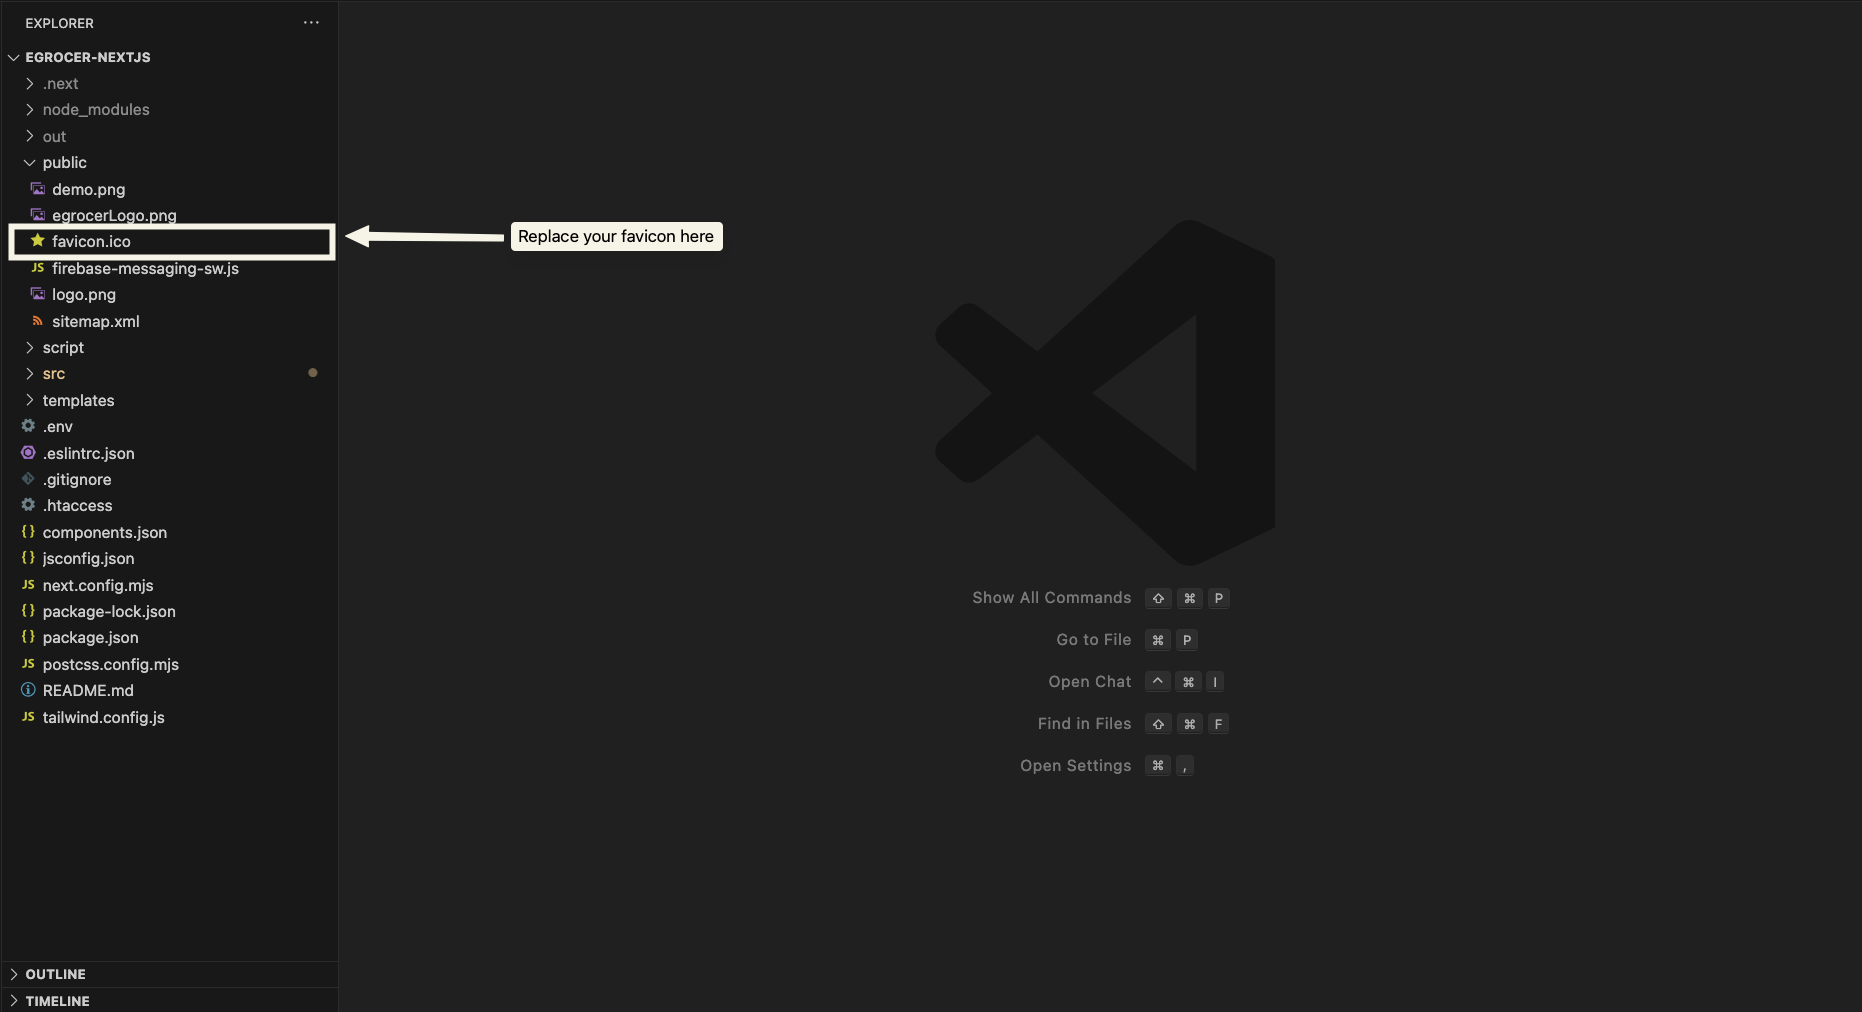The height and width of the screenshot is (1012, 1862).
Task: Open the .env file
Action: coord(58,426)
